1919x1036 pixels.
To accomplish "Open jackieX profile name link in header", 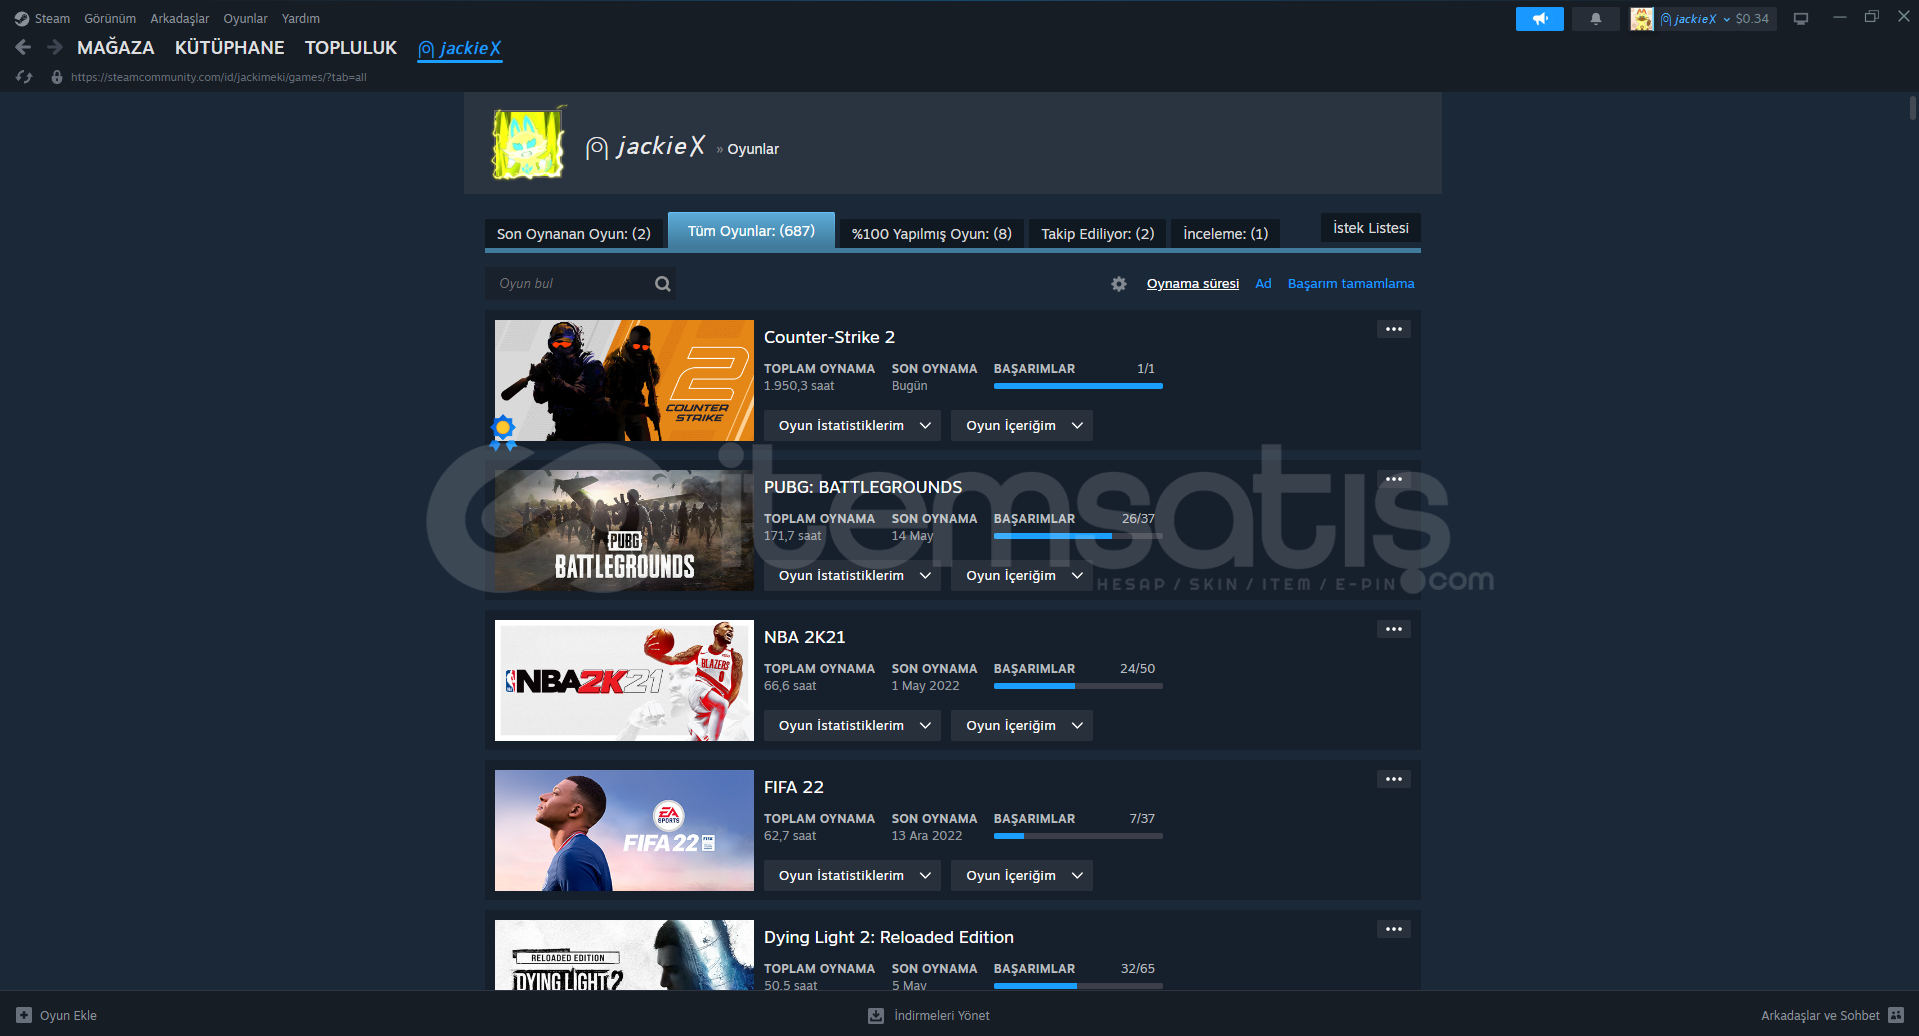I will click(646, 147).
